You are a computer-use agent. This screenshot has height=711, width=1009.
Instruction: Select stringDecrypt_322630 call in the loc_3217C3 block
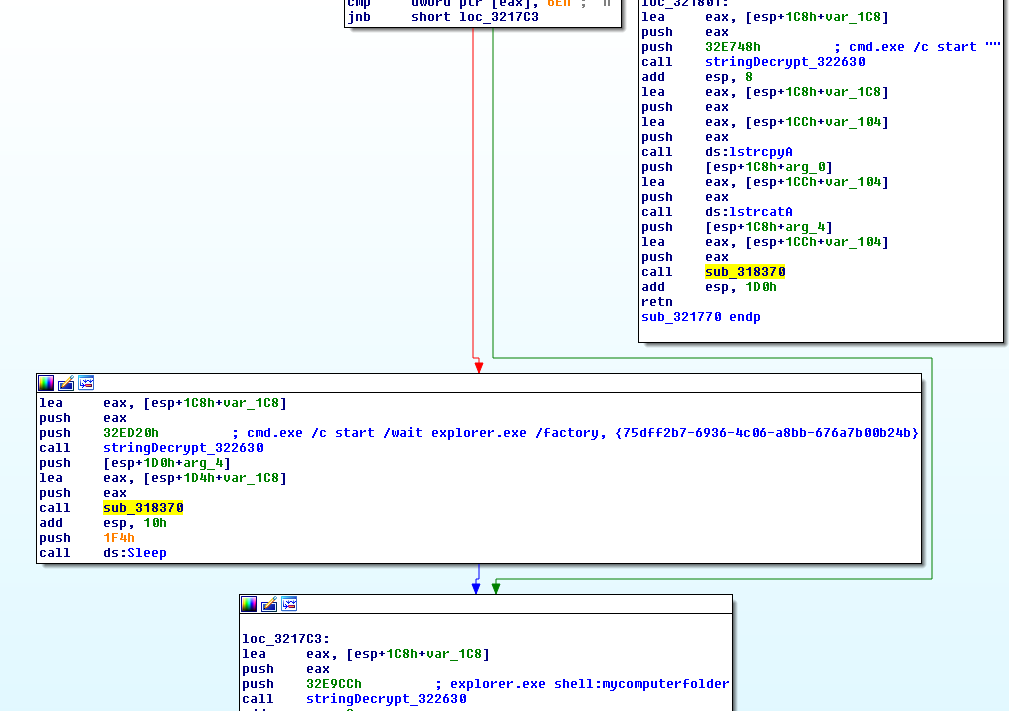click(386, 699)
